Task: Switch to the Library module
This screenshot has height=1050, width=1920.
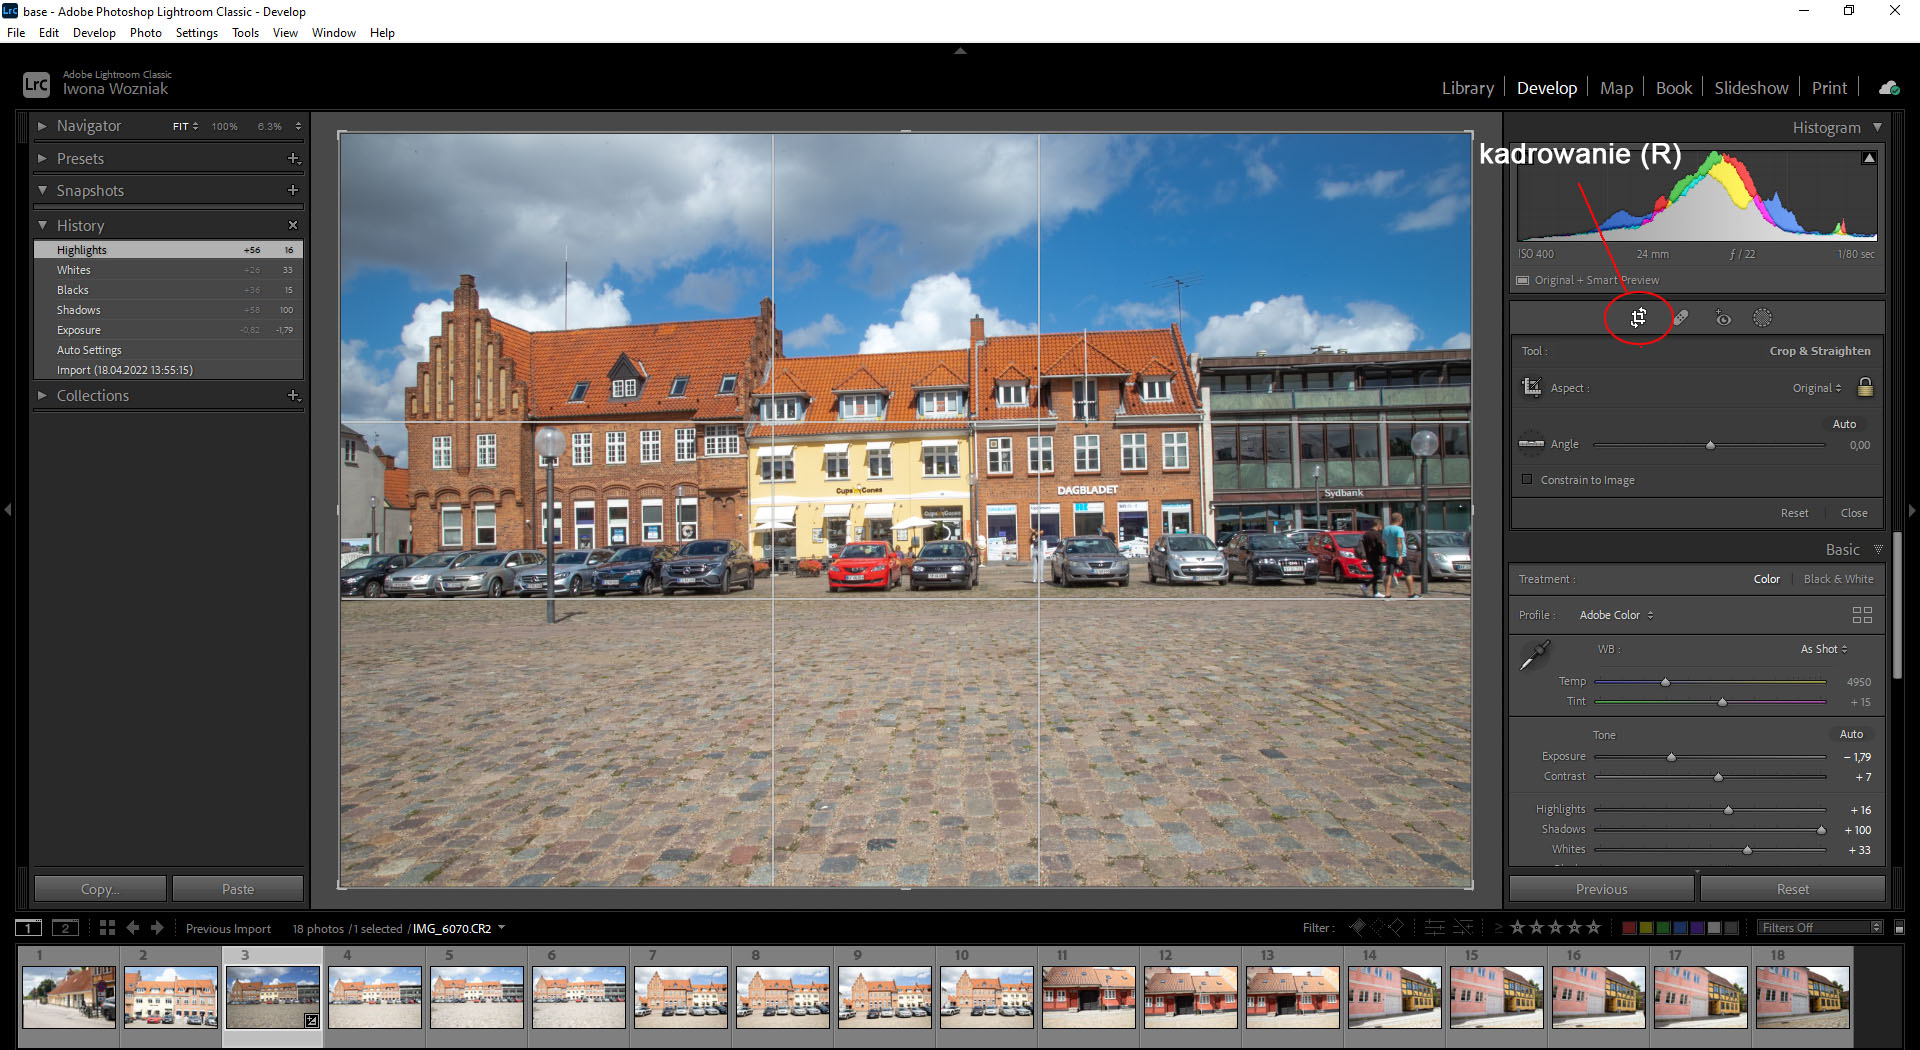Action: click(1467, 88)
